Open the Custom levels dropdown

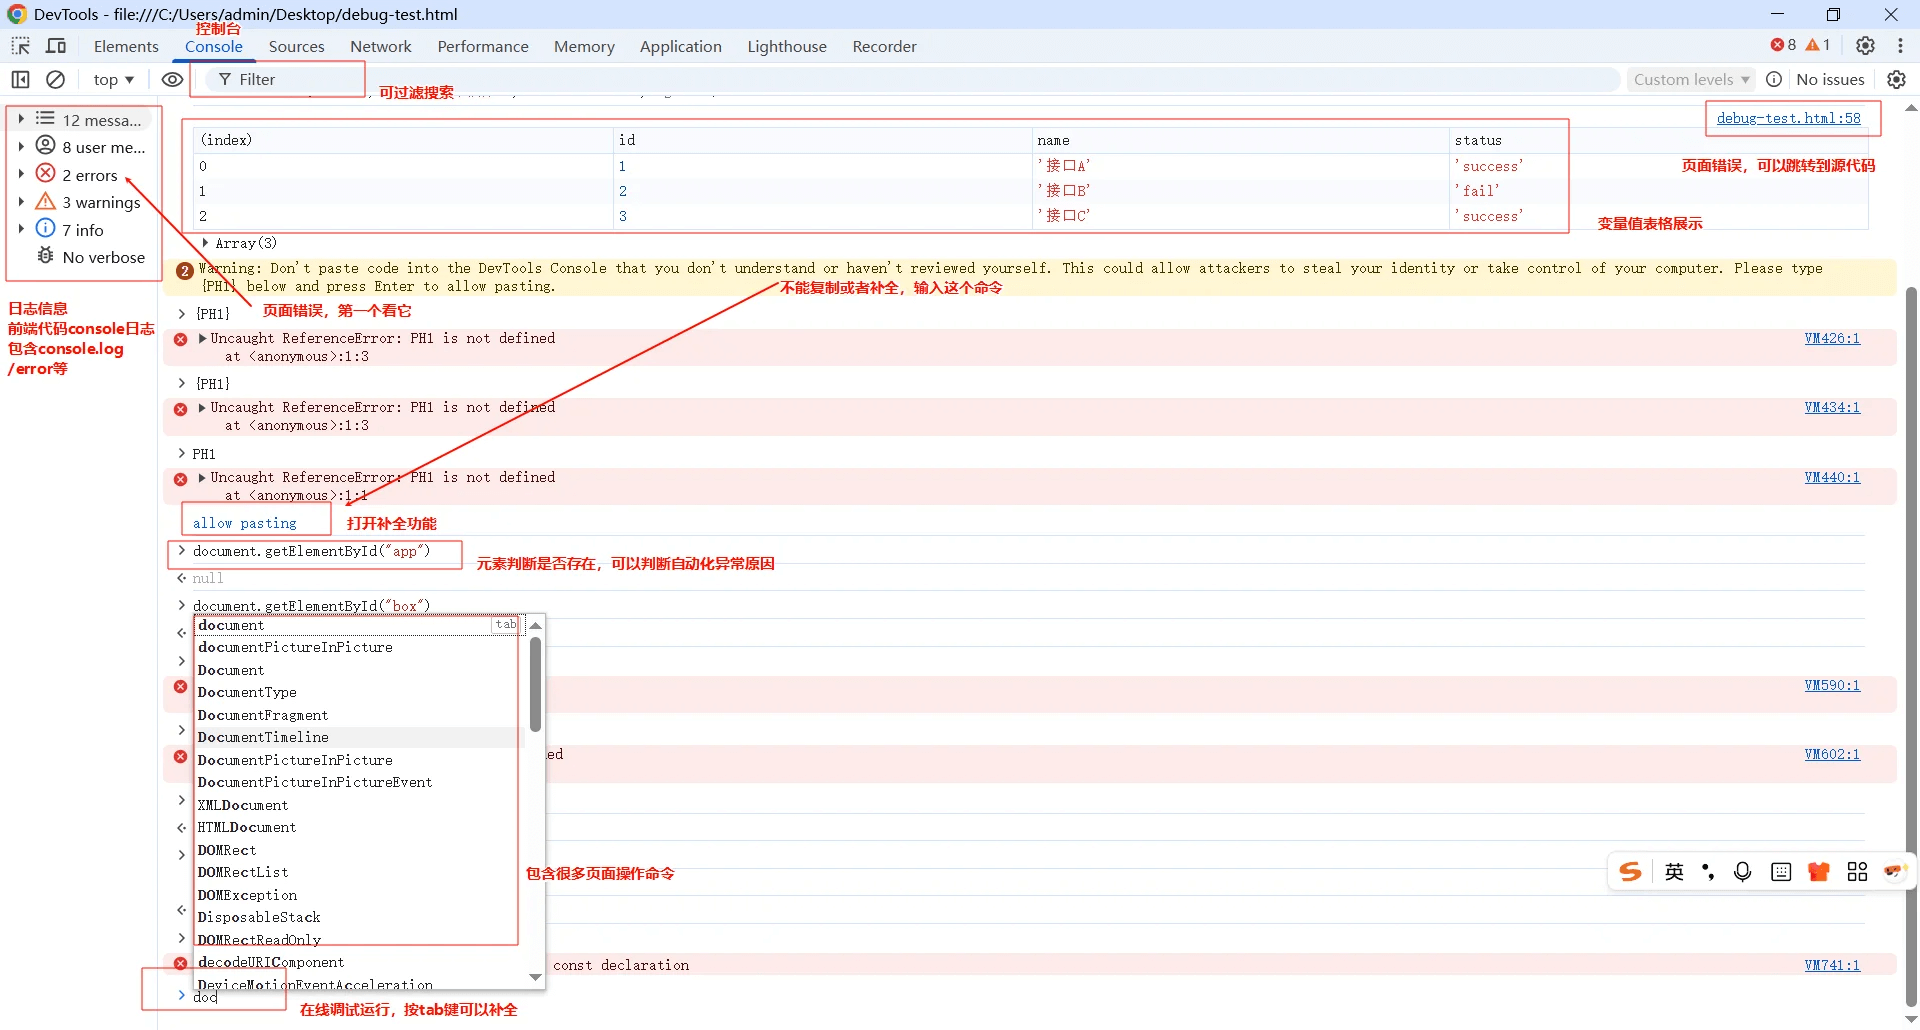[1691, 79]
